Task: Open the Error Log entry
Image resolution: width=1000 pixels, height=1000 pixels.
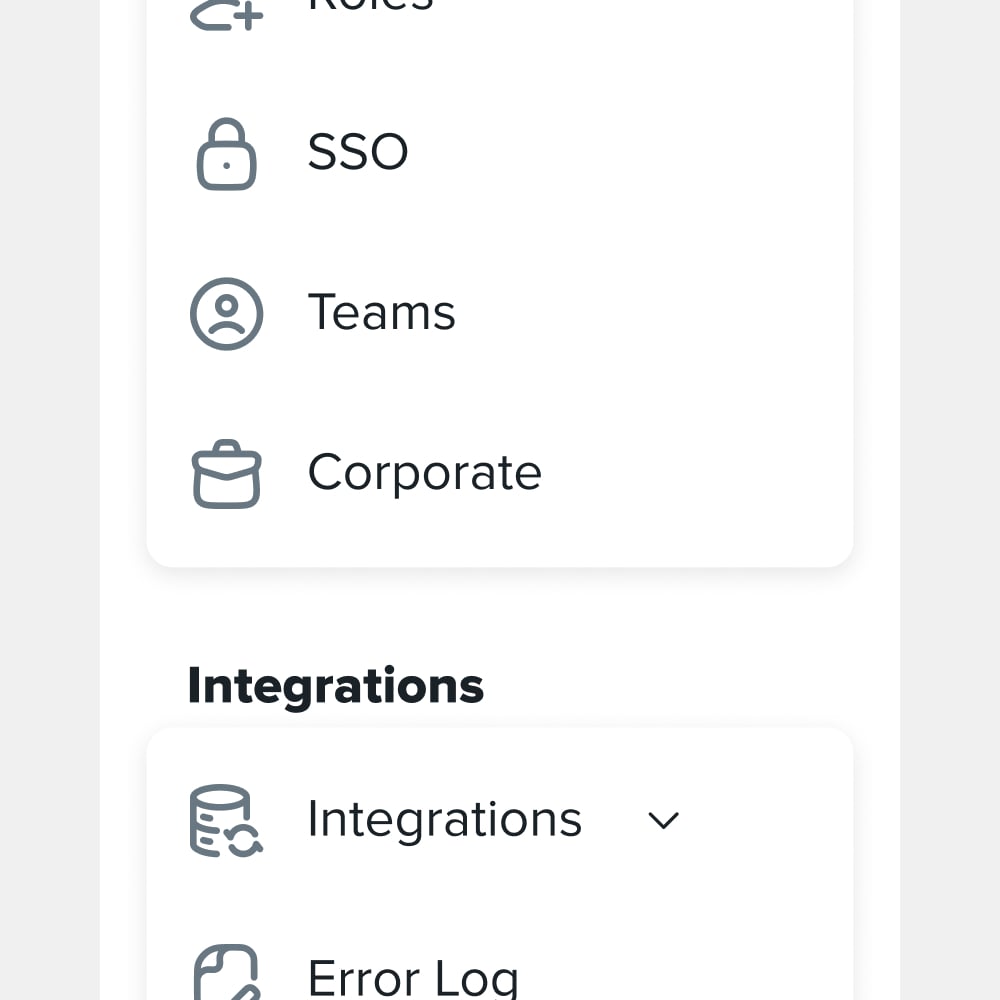Action: click(413, 978)
